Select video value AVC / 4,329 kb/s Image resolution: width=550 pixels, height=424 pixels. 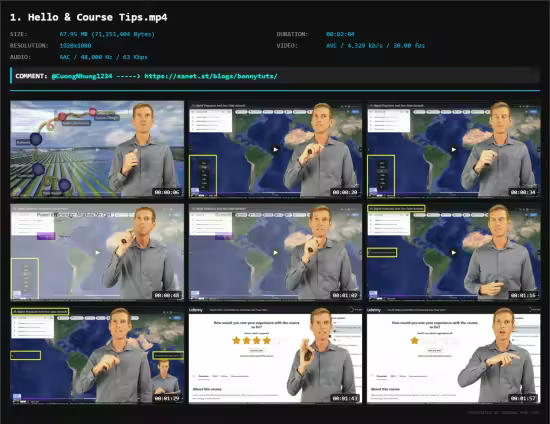375,46
